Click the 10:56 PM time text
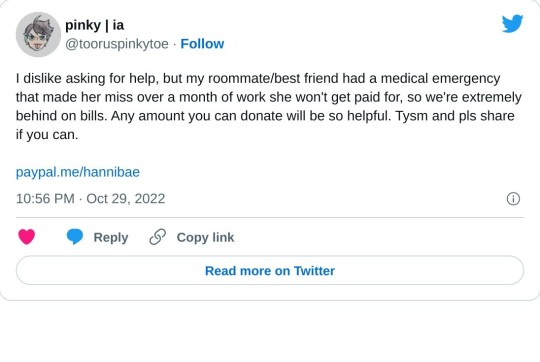Image resolution: width=540 pixels, height=362 pixels. point(45,199)
